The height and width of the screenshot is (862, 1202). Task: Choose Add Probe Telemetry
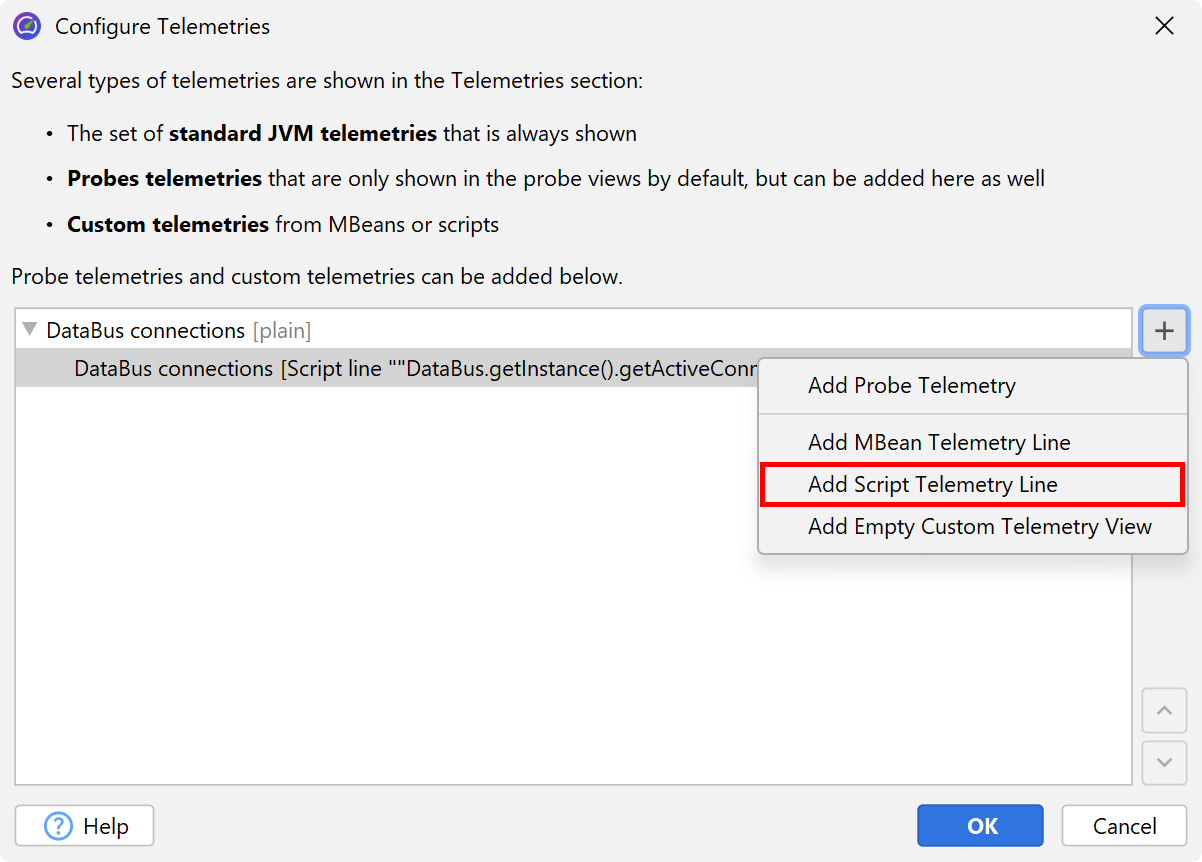[x=911, y=386]
